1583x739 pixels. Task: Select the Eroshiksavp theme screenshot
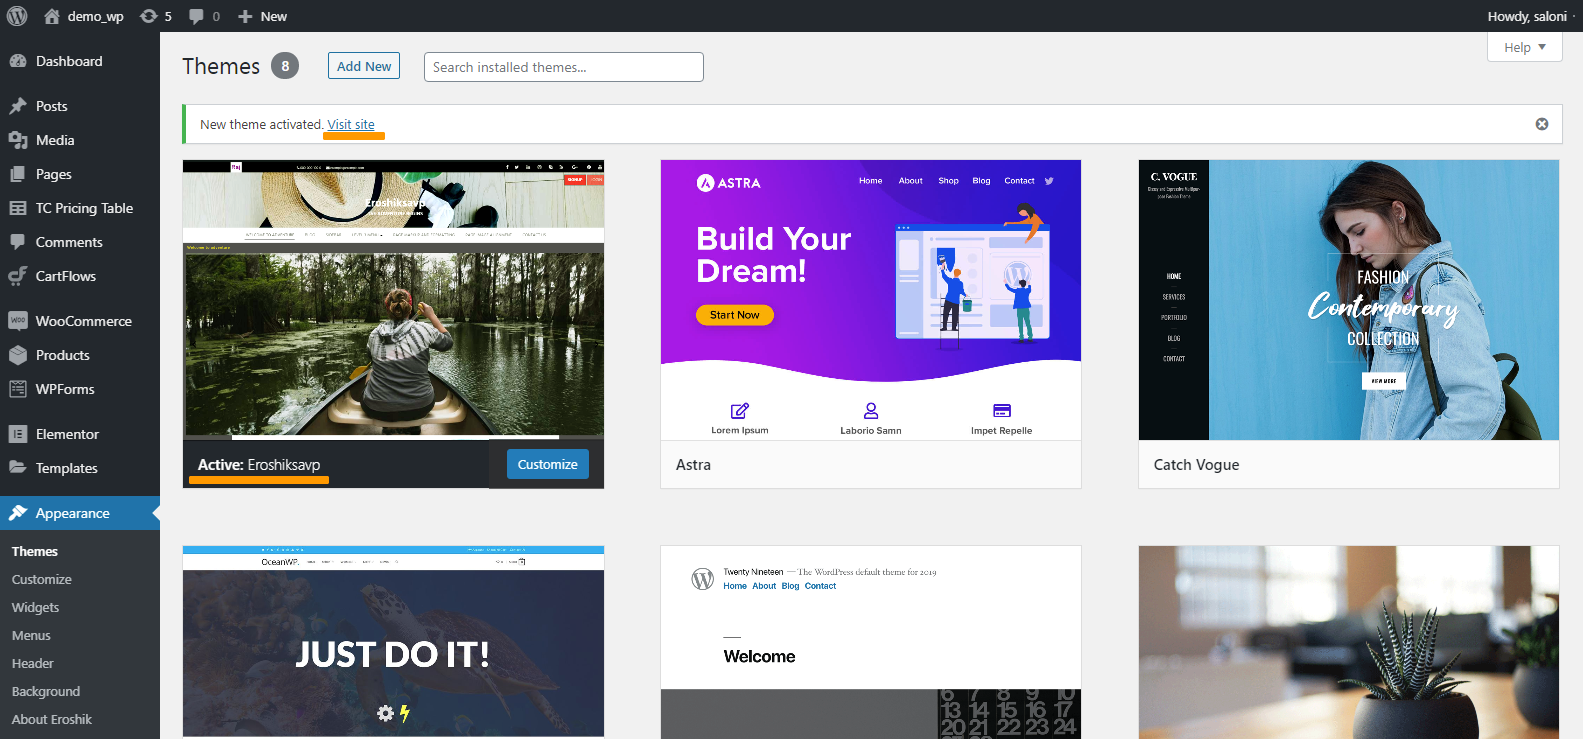coord(393,298)
